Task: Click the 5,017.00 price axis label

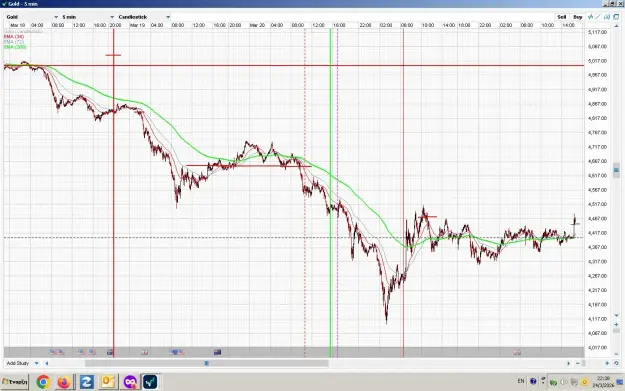Action: [597, 61]
